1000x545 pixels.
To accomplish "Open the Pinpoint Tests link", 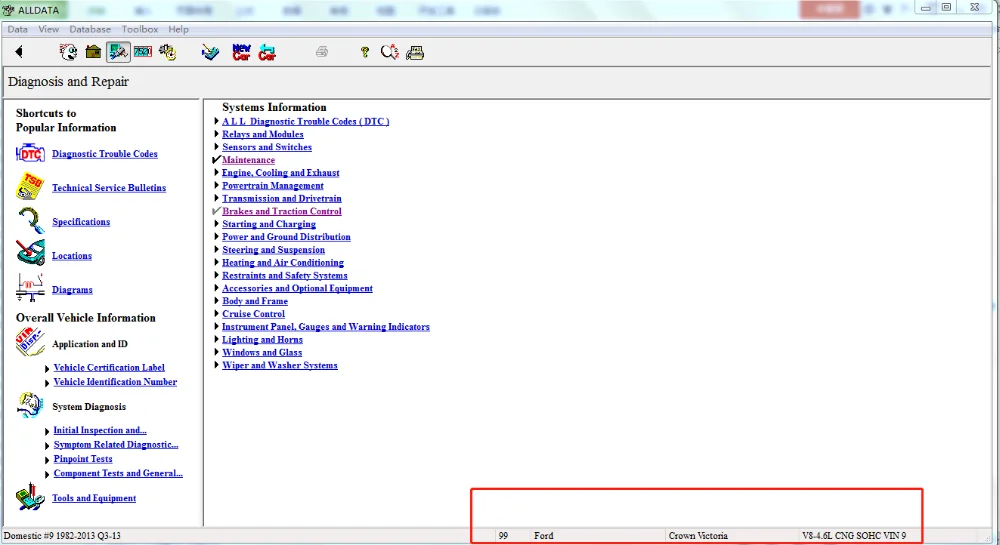I will tap(83, 459).
